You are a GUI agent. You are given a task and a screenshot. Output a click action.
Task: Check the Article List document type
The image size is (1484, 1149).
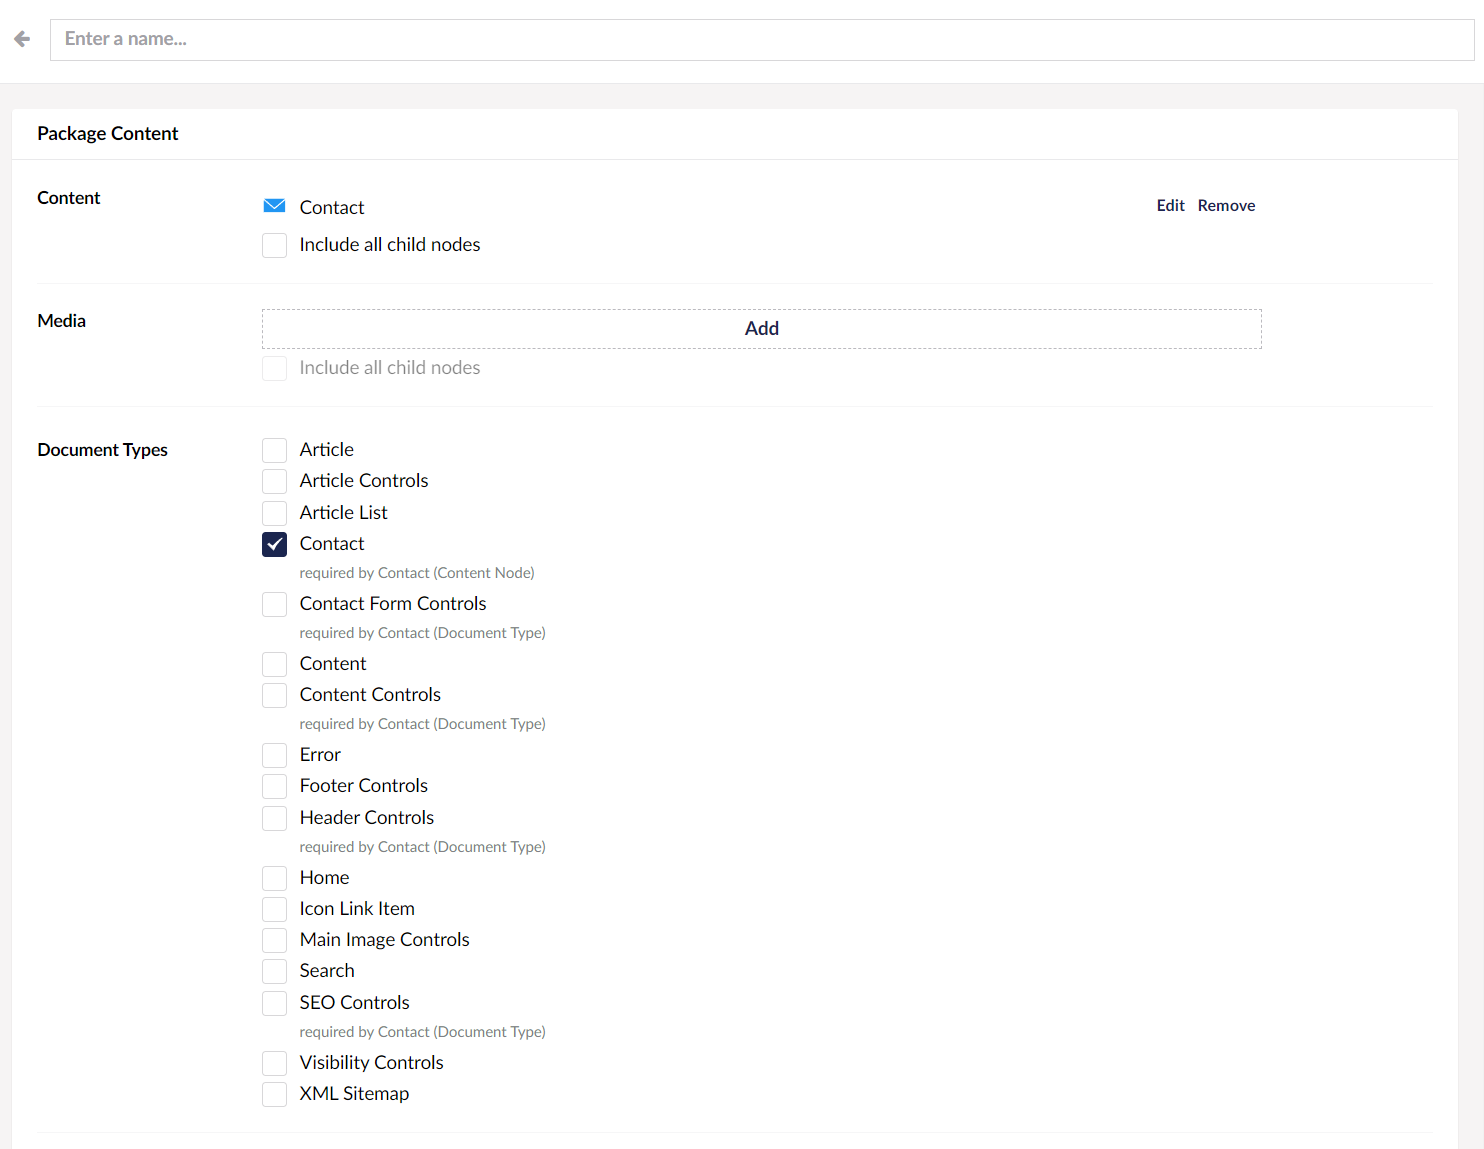(274, 513)
